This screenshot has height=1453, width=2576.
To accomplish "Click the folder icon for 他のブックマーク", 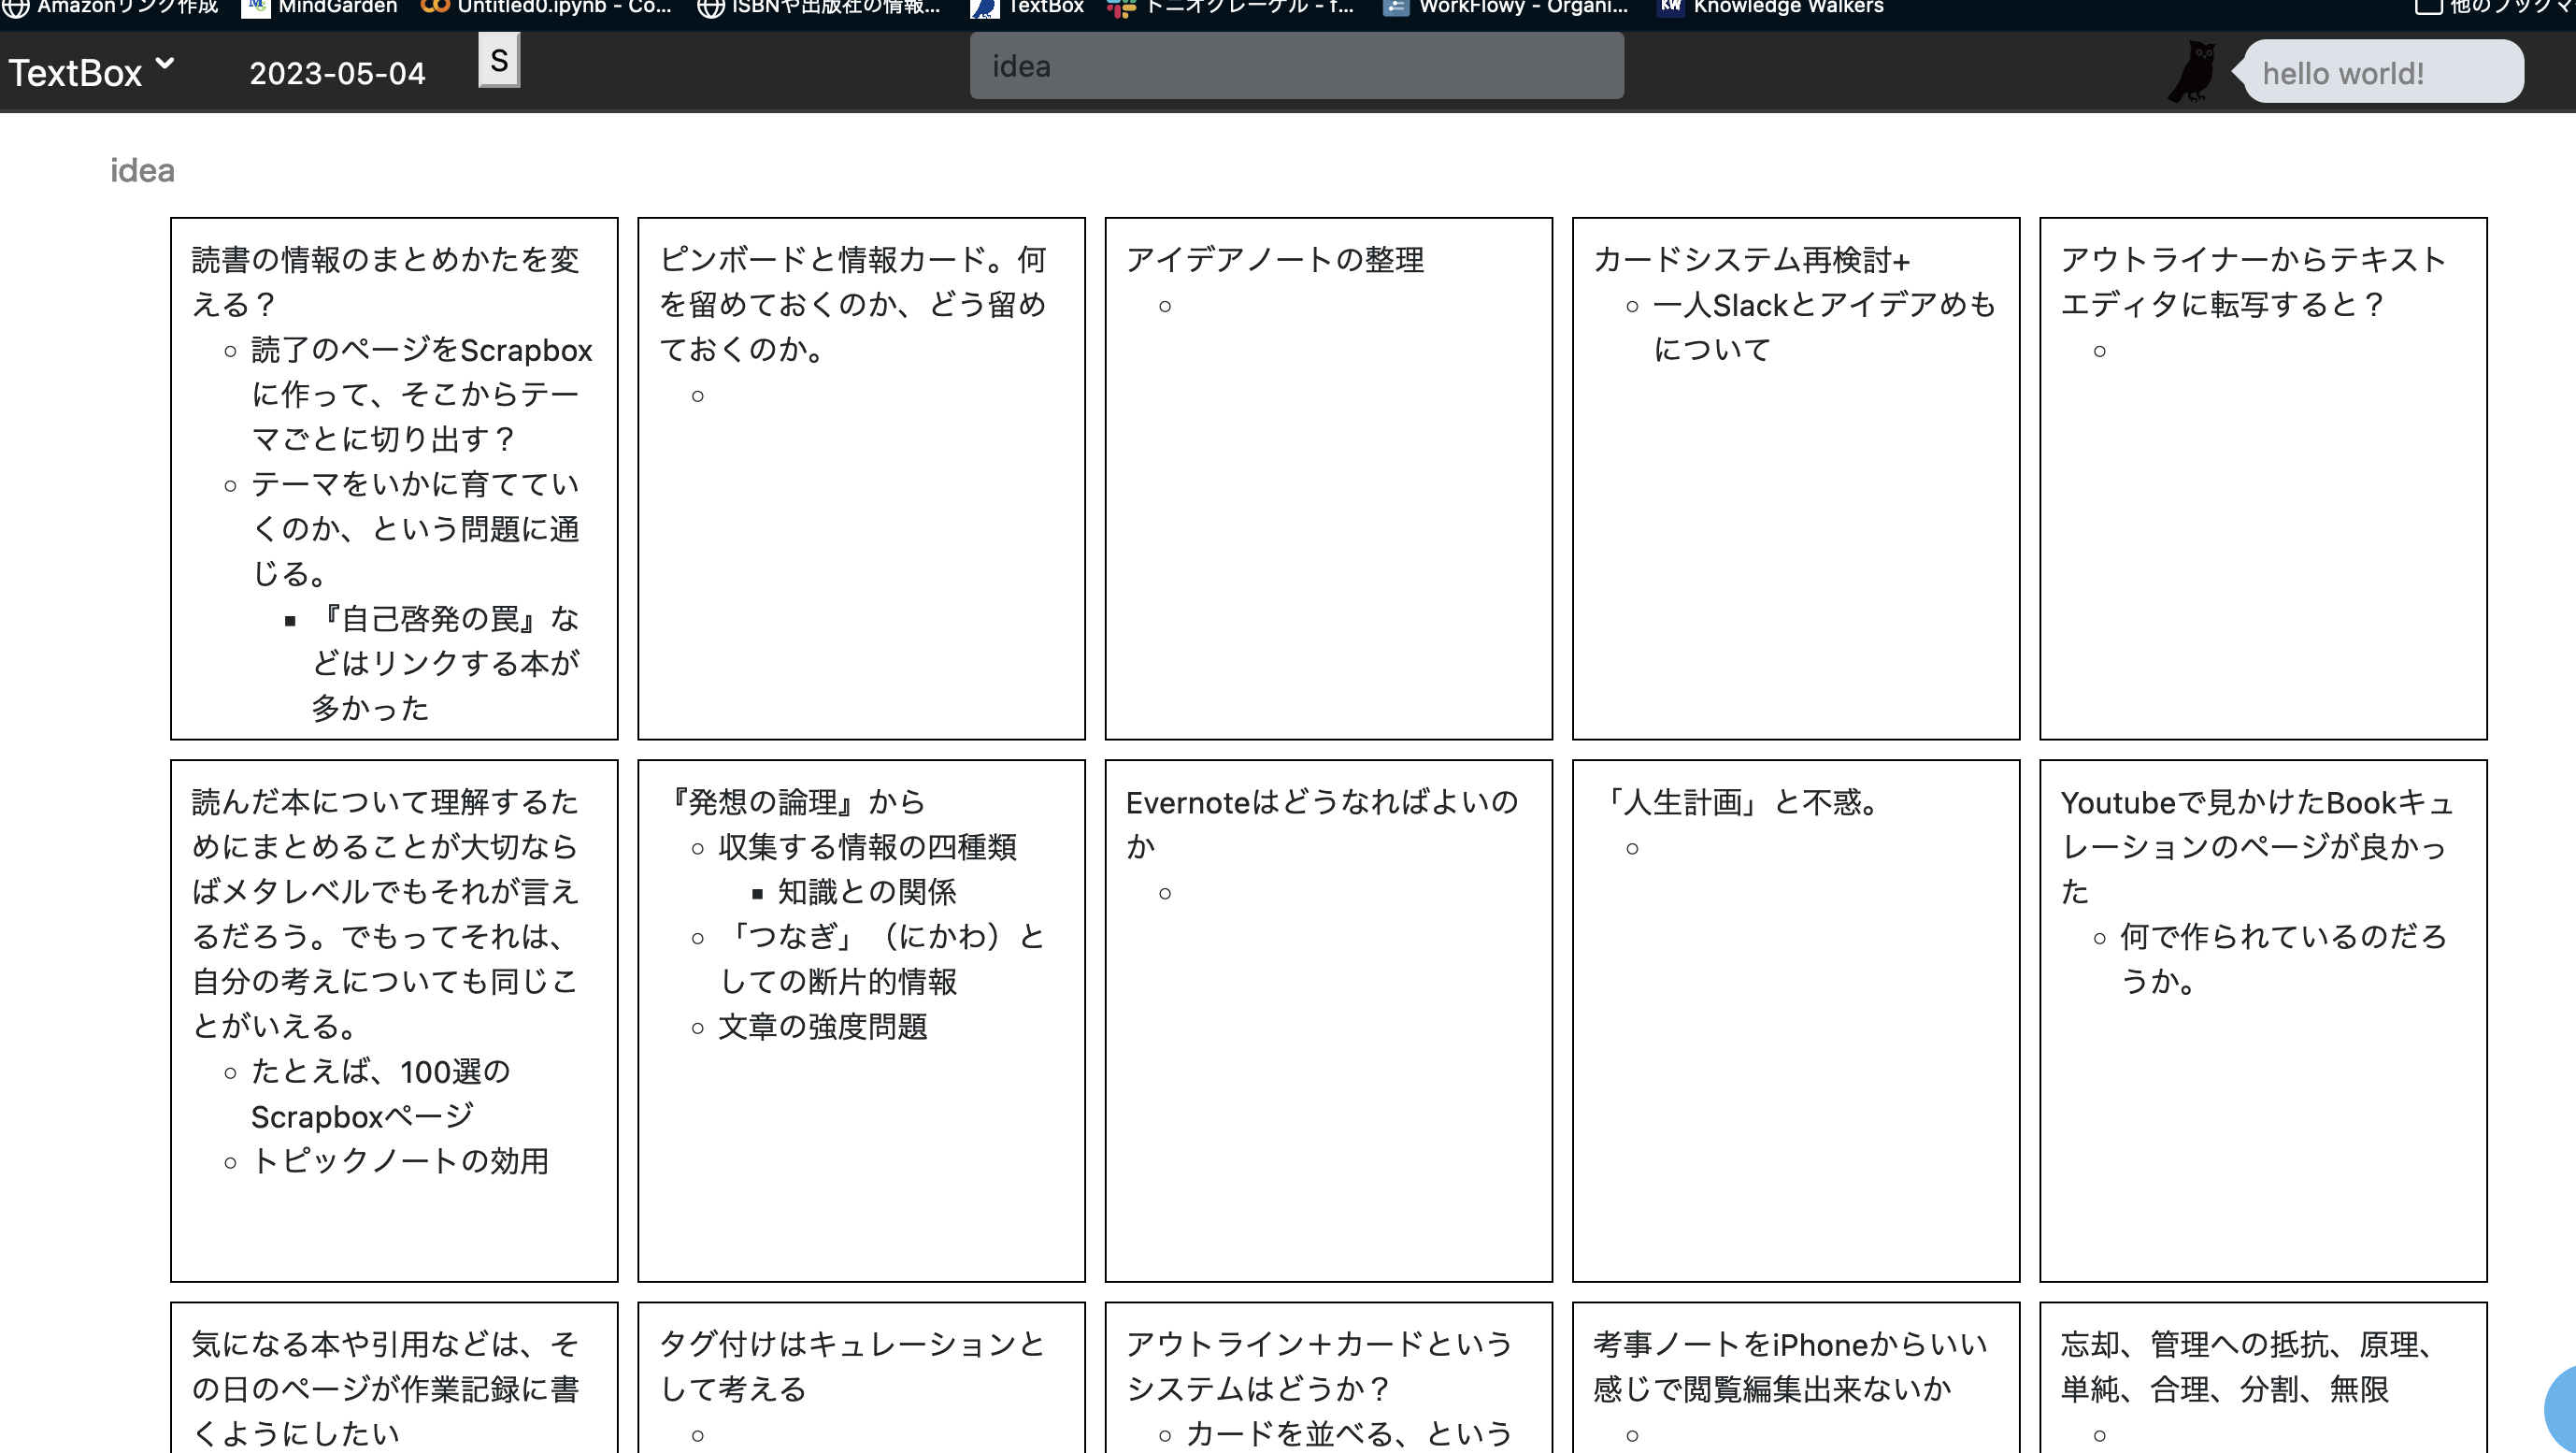I will tap(2428, 6).
